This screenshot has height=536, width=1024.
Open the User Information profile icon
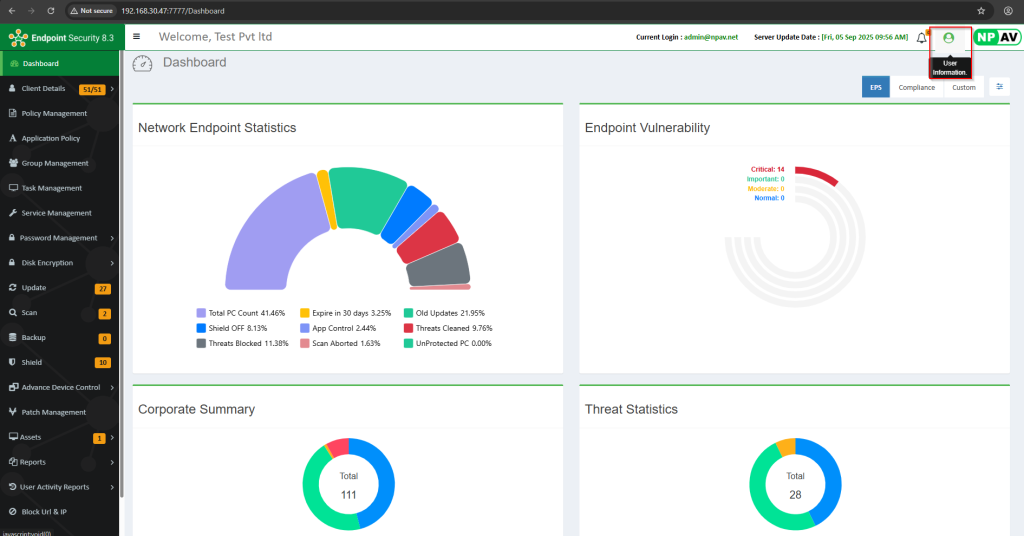(x=949, y=38)
